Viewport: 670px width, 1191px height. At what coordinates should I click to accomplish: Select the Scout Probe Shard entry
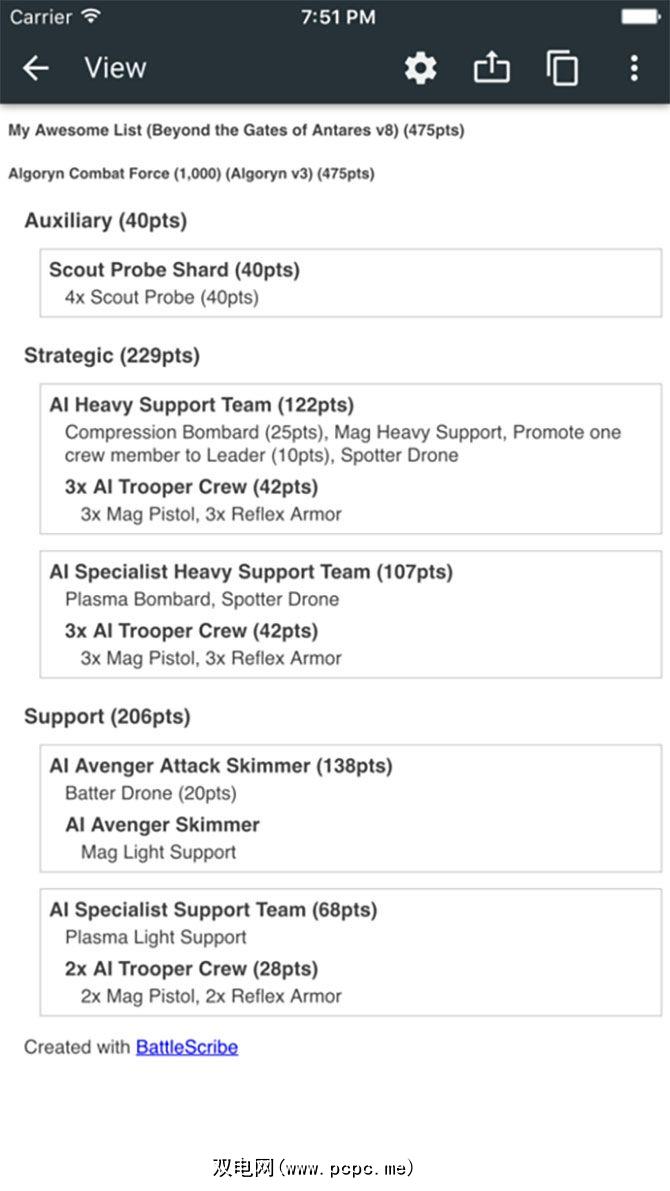click(174, 270)
